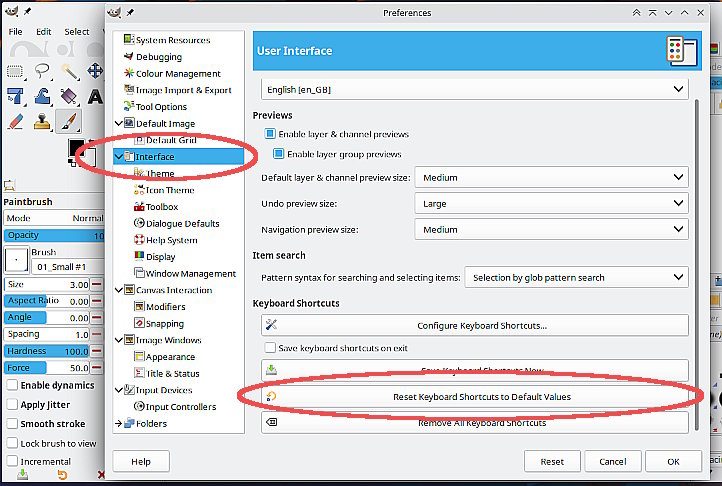Select Tool Options in preferences tree
This screenshot has width=722, height=486.
coord(161,107)
